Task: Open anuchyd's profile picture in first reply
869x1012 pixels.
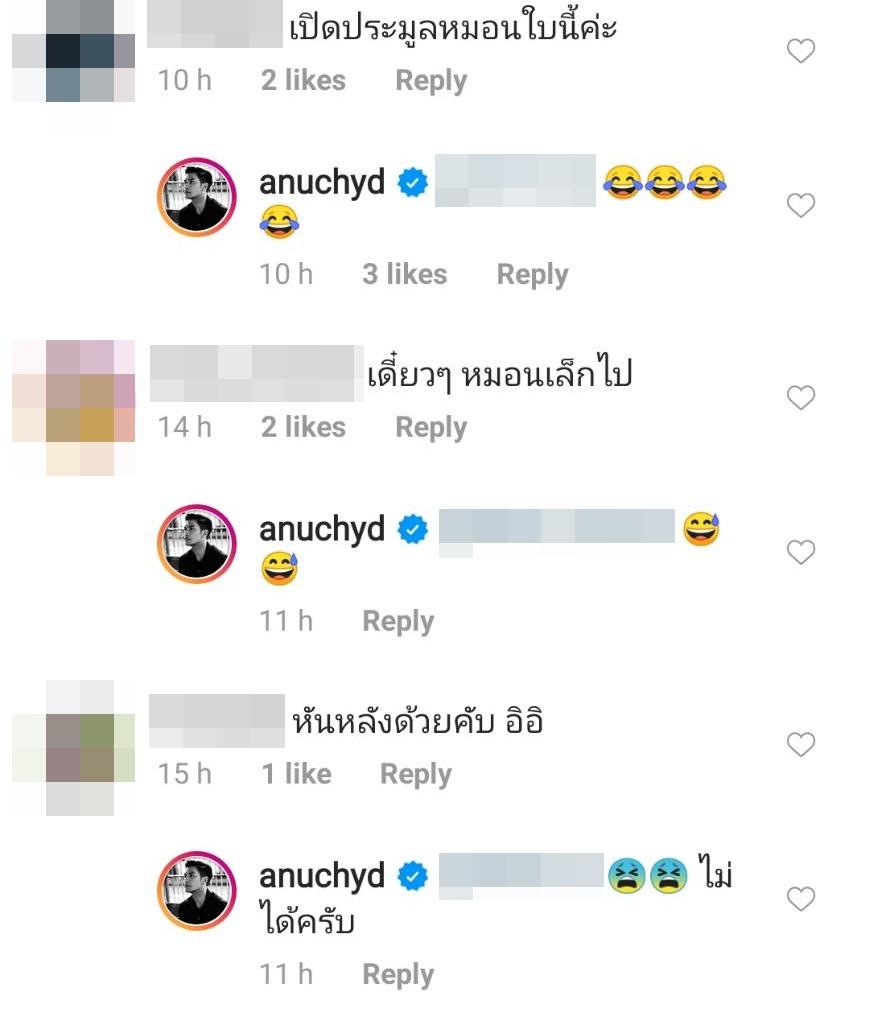Action: [197, 197]
